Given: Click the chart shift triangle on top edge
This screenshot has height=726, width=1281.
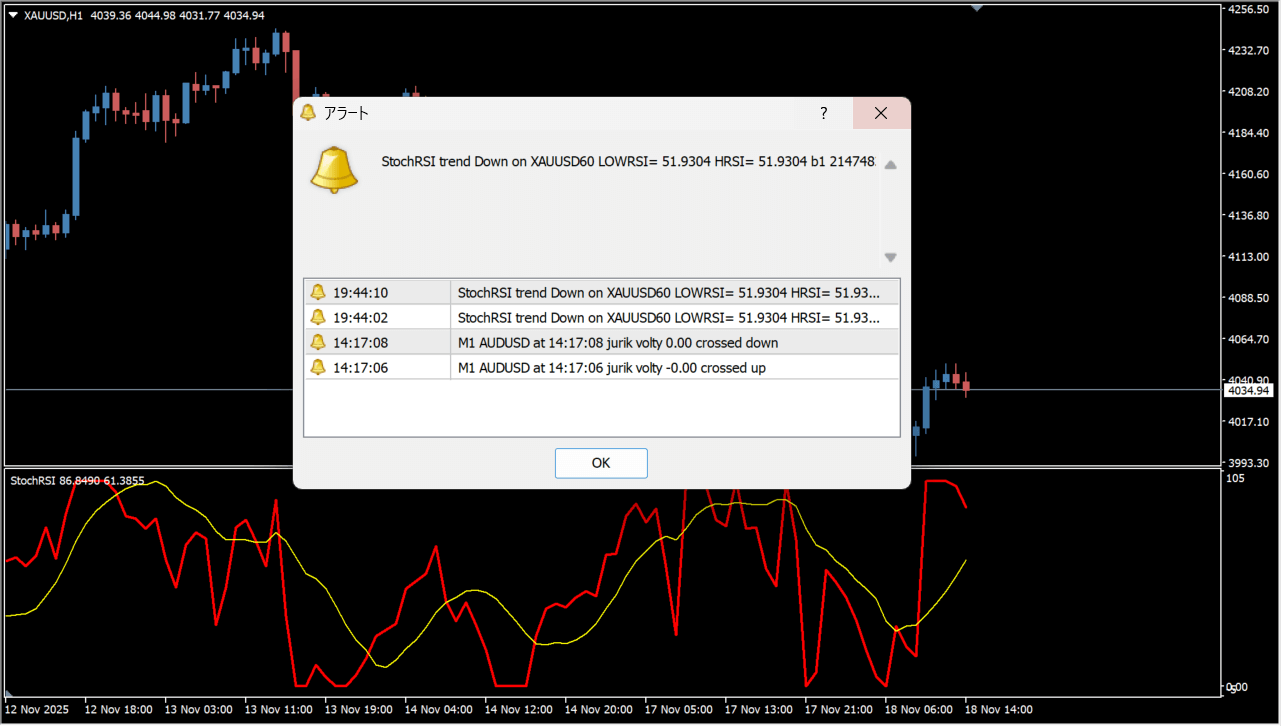Looking at the screenshot, I should (x=976, y=7).
